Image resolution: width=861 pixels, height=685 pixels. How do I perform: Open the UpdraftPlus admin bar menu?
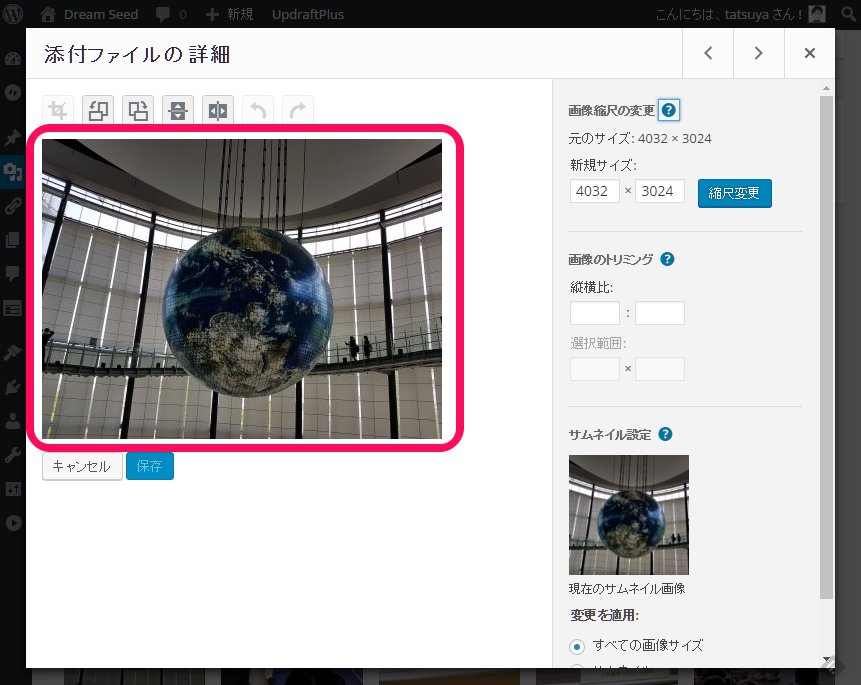click(308, 14)
